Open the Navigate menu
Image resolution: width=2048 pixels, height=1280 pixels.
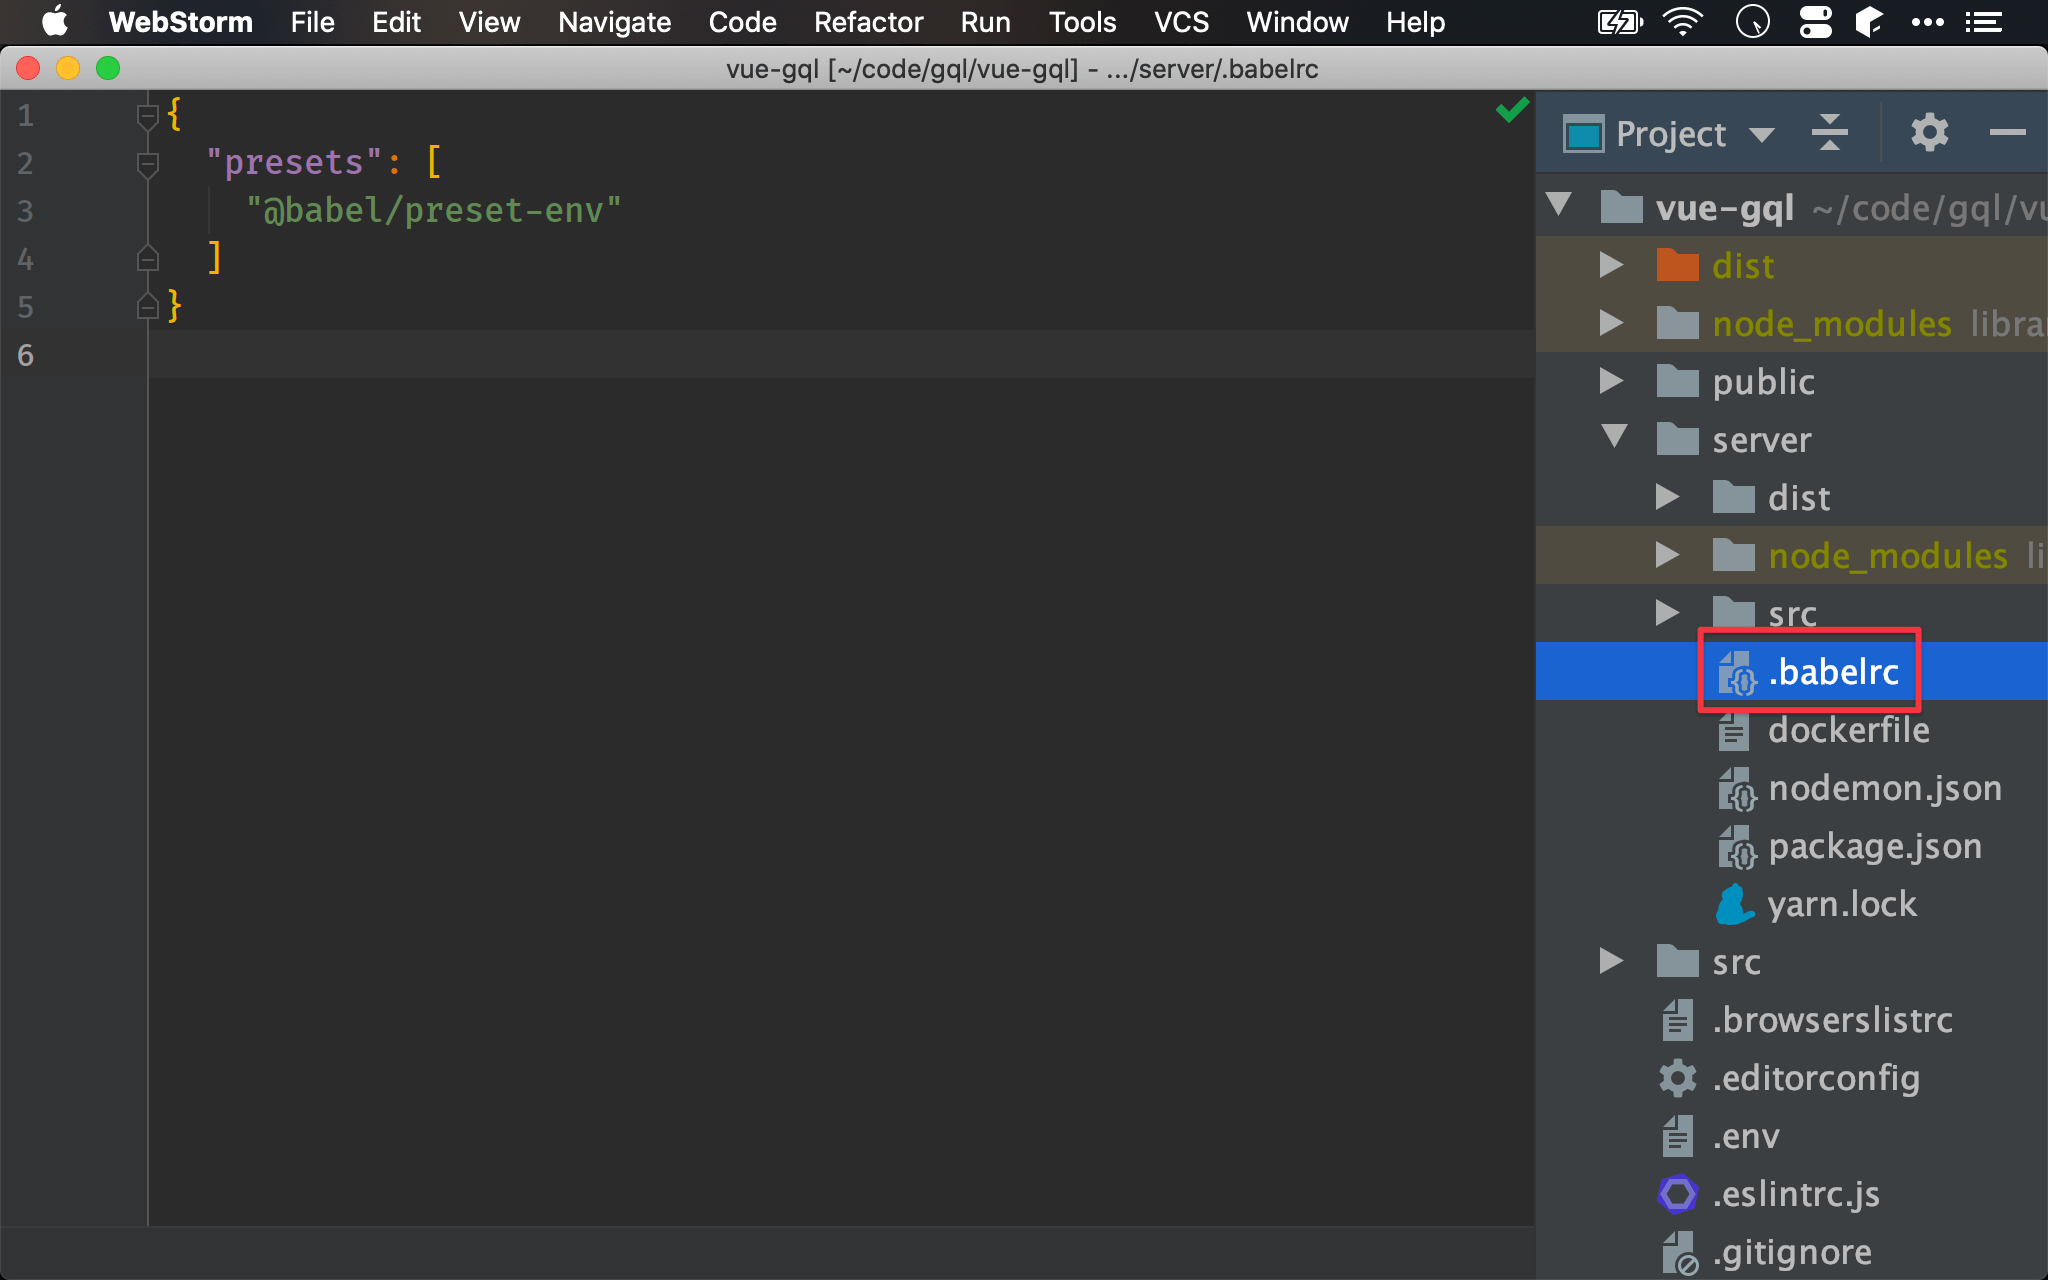614,22
